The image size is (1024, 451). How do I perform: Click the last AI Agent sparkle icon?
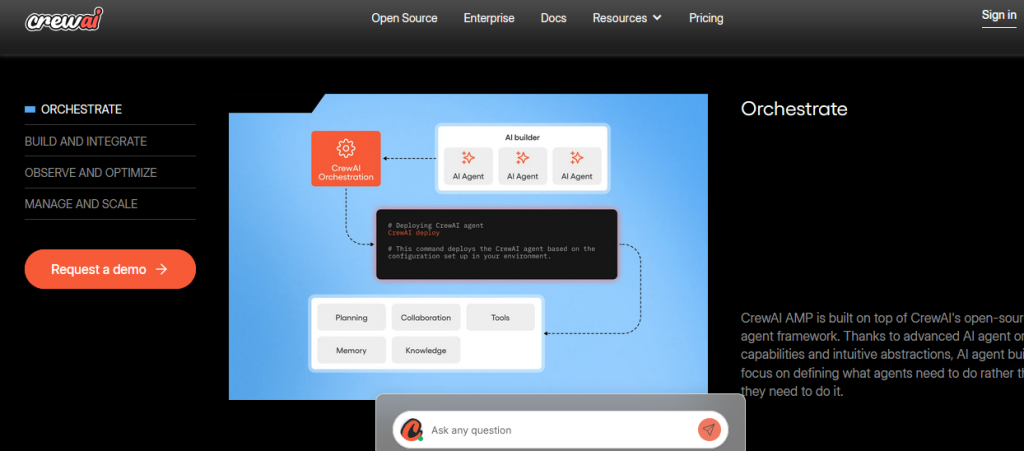pyautogui.click(x=577, y=158)
